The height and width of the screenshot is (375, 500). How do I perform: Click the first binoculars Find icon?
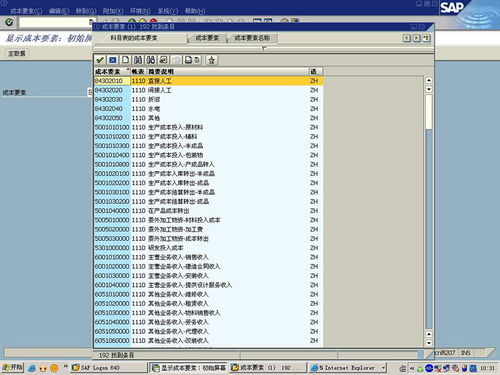pos(138,60)
